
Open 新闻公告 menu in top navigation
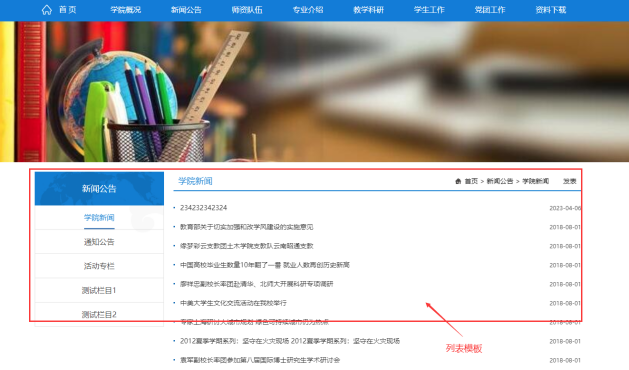pyautogui.click(x=187, y=10)
